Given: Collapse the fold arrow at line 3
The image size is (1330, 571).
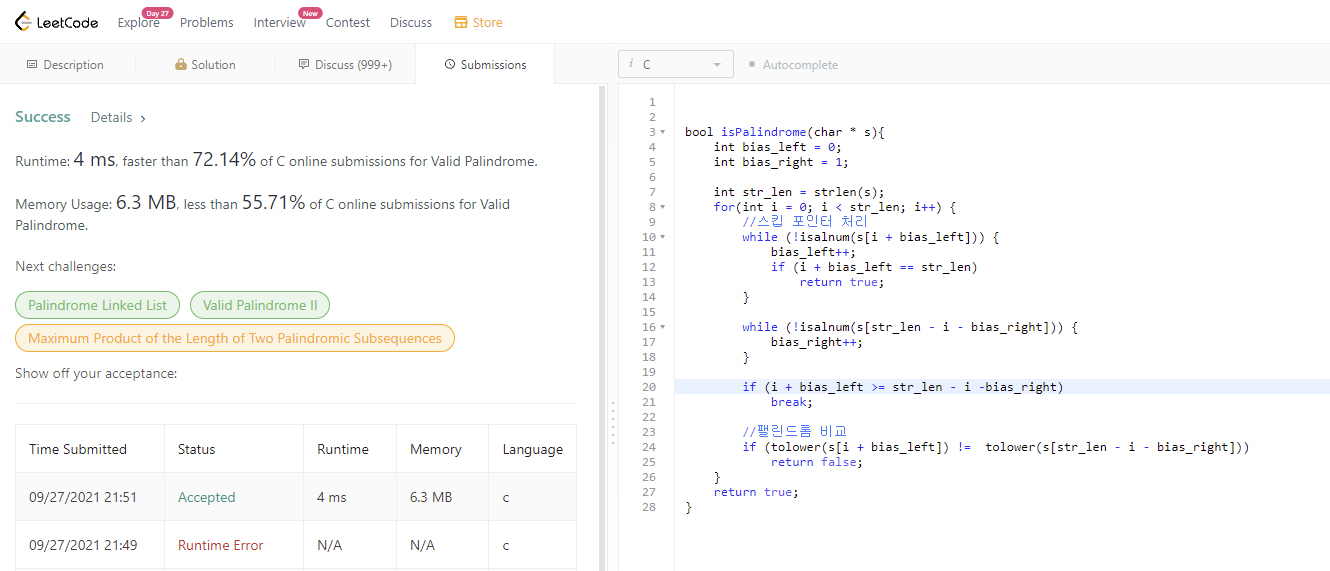Looking at the screenshot, I should pos(663,132).
